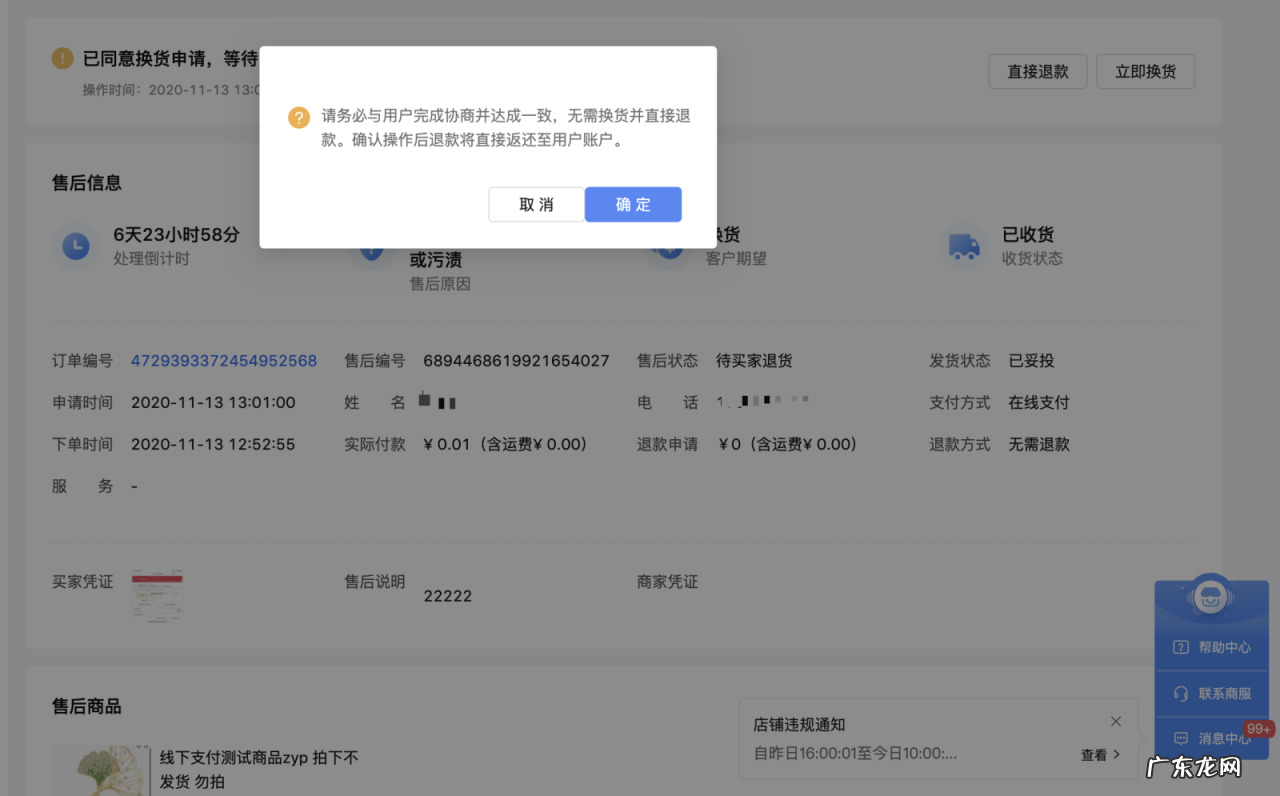This screenshot has height=796, width=1280.
Task: Click the icon above 客户期望 exchange info
Action: click(667, 246)
